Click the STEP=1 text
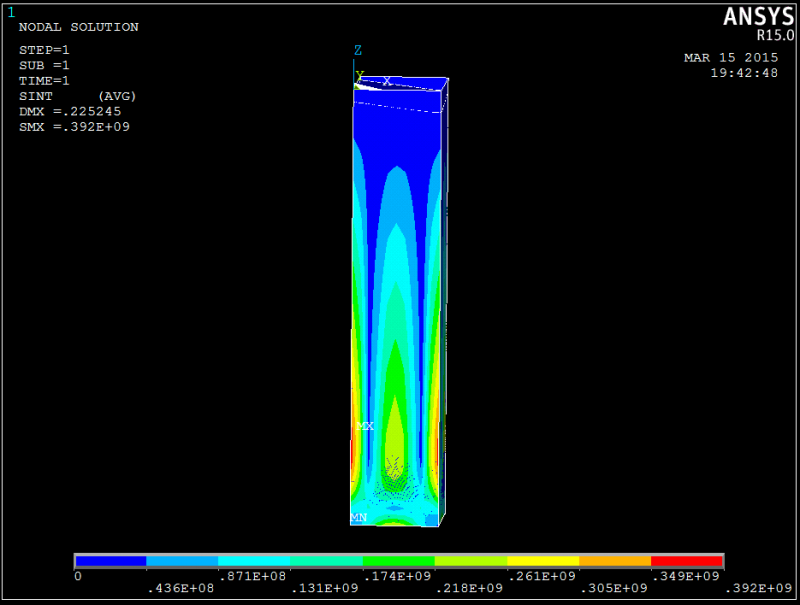The height and width of the screenshot is (605, 800). (44, 50)
